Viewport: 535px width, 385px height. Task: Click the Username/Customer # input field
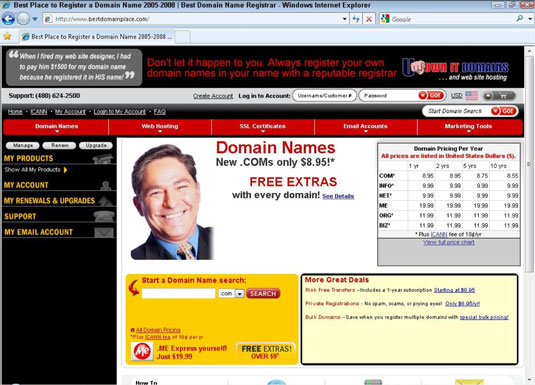(x=324, y=96)
